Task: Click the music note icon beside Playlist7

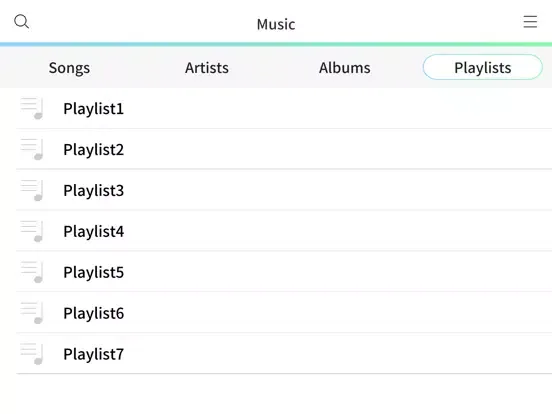Action: (32, 353)
